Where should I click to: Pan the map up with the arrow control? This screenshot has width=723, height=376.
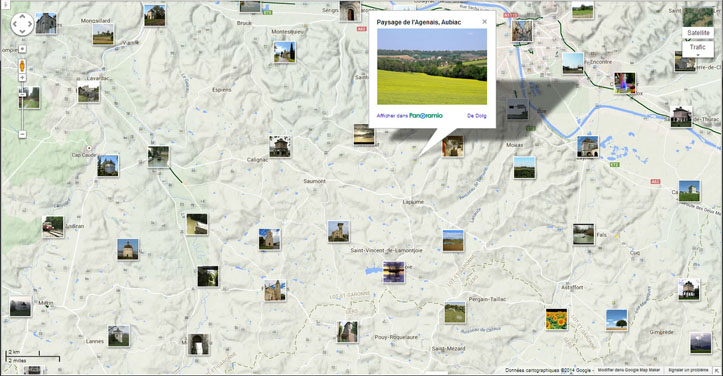pos(22,18)
